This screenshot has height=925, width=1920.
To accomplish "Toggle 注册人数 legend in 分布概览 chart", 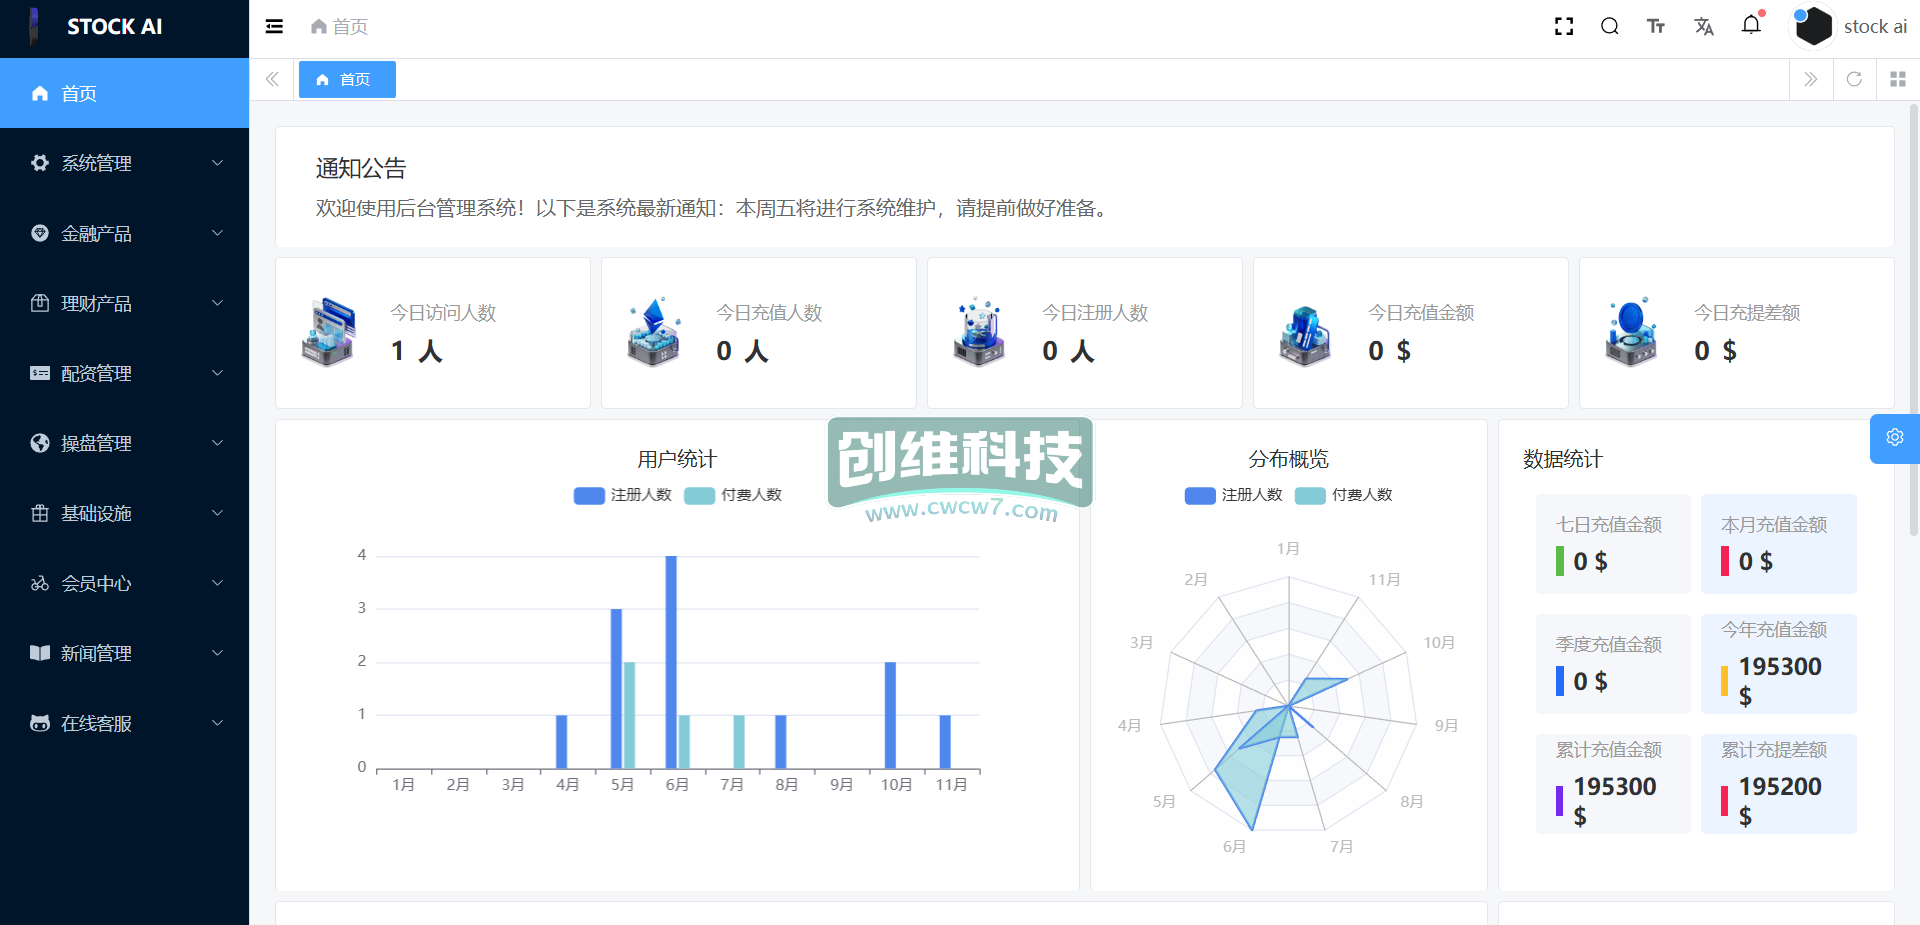I will (1234, 495).
